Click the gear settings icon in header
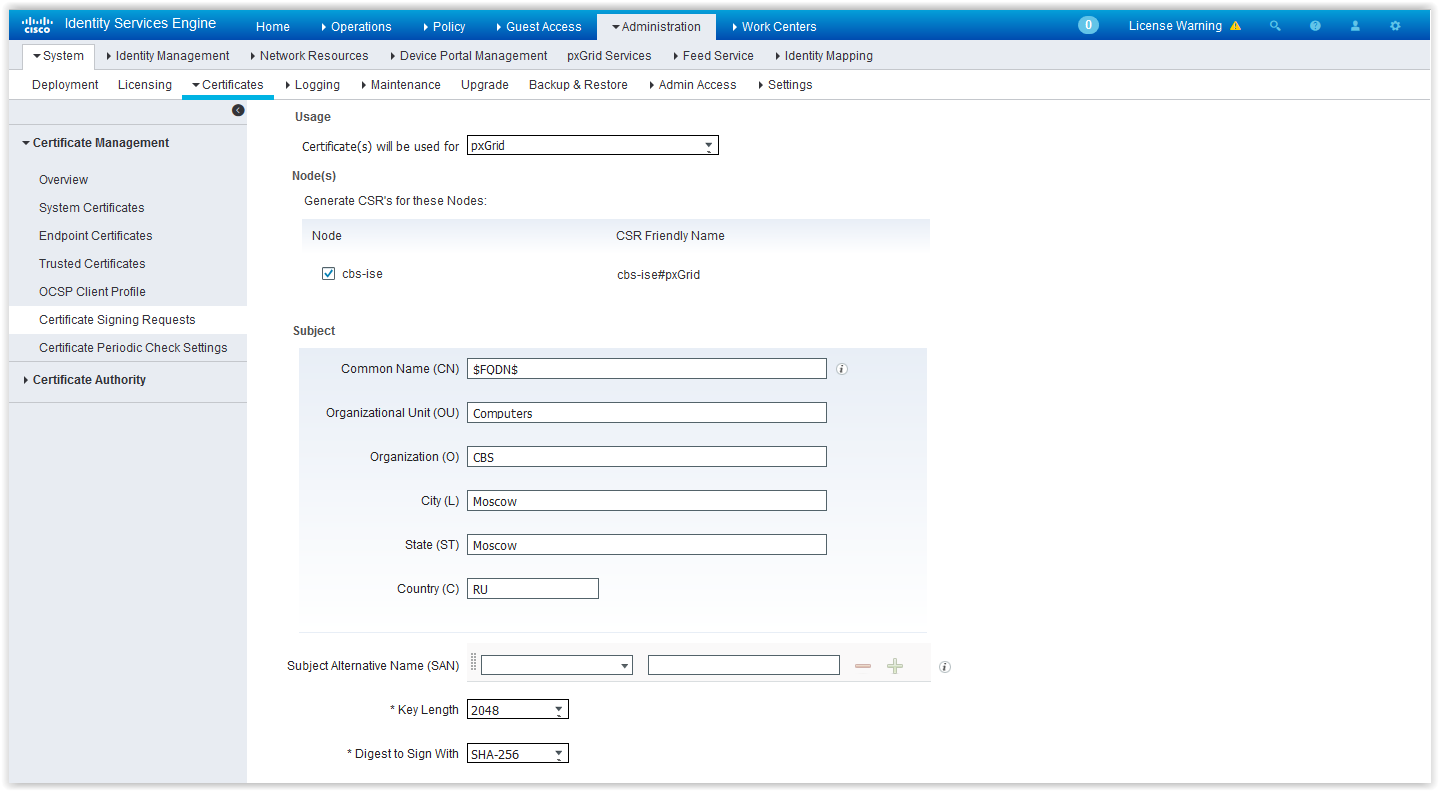This screenshot has width=1439, height=791. click(1394, 25)
